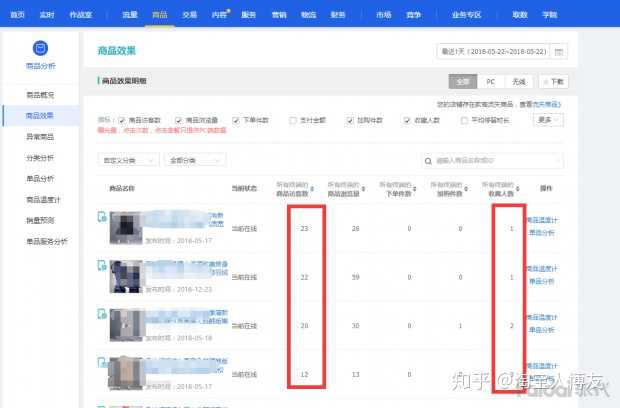Viewport: 620px width, 408px height.
Task: Click the 商品分析 envelope icon in sidebar
Action: pyautogui.click(x=40, y=48)
